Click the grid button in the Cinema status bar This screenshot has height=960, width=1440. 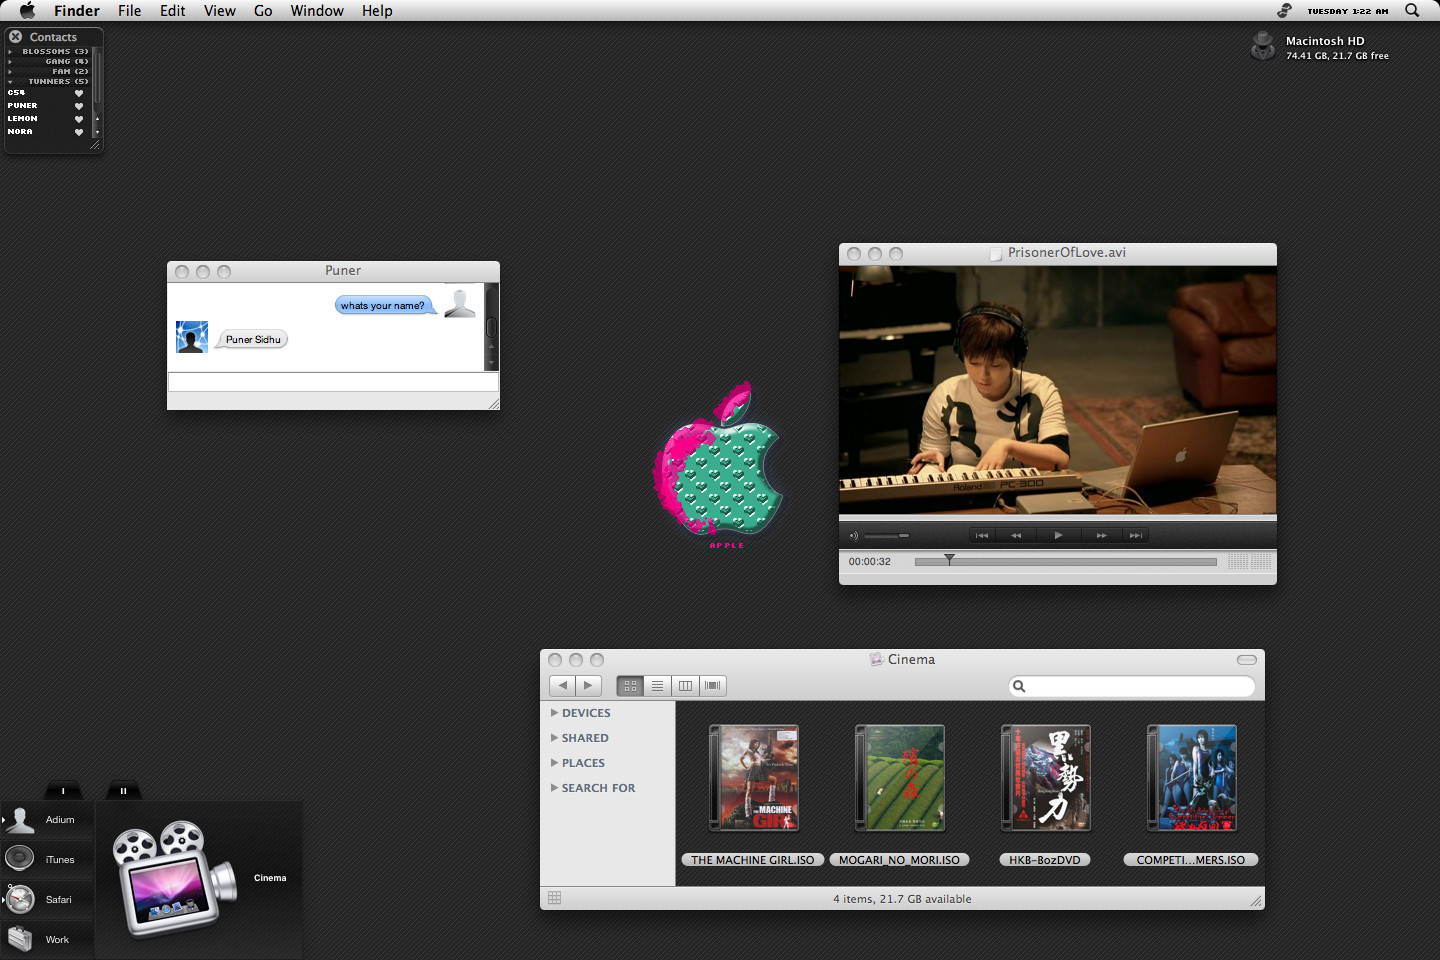[x=555, y=898]
